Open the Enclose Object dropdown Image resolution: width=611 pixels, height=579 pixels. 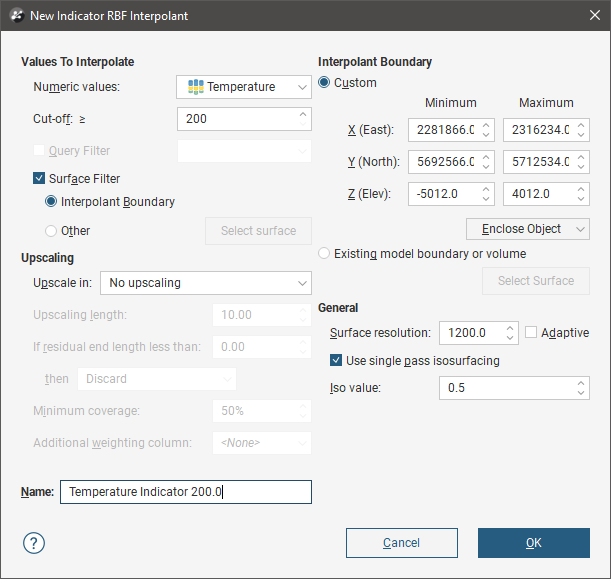pyautogui.click(x=527, y=229)
